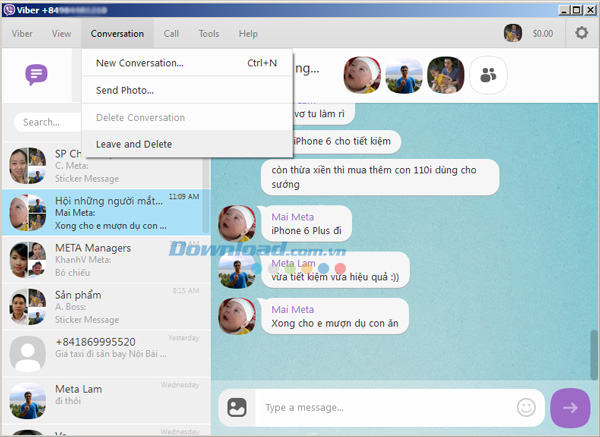Click purple send arrow button
The height and width of the screenshot is (437, 600).
570,408
